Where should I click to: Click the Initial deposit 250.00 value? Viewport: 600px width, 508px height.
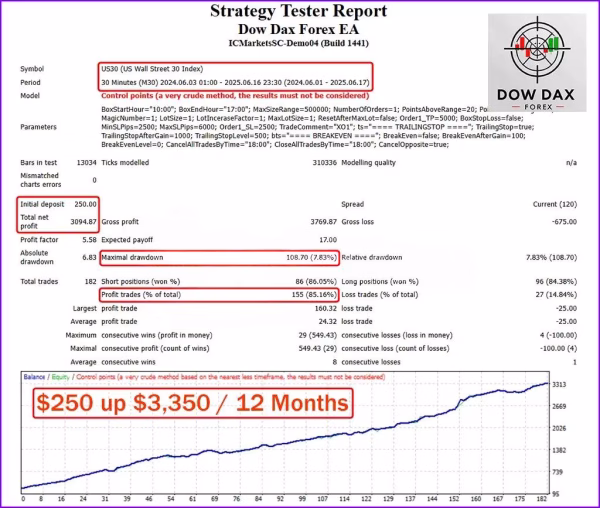point(85,204)
